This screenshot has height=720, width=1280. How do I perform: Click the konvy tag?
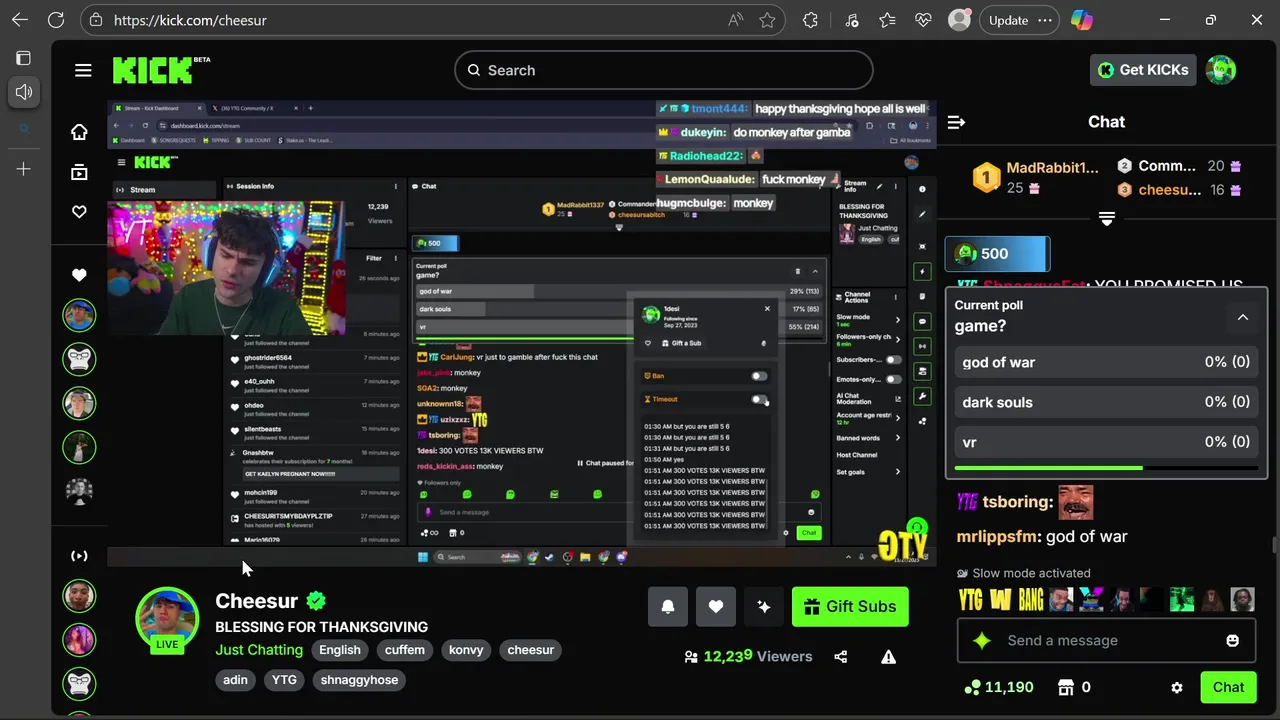coord(466,650)
